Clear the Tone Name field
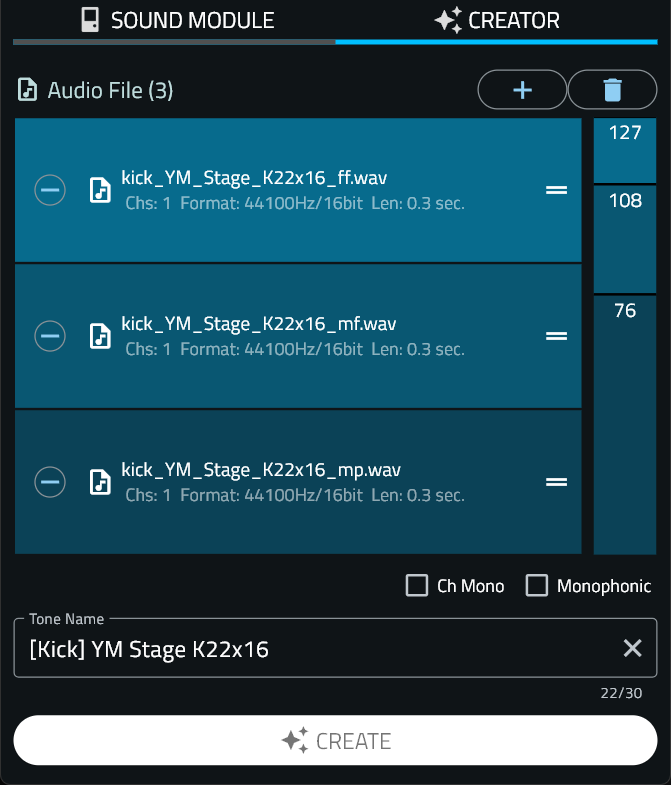The image size is (671, 785). pos(632,649)
